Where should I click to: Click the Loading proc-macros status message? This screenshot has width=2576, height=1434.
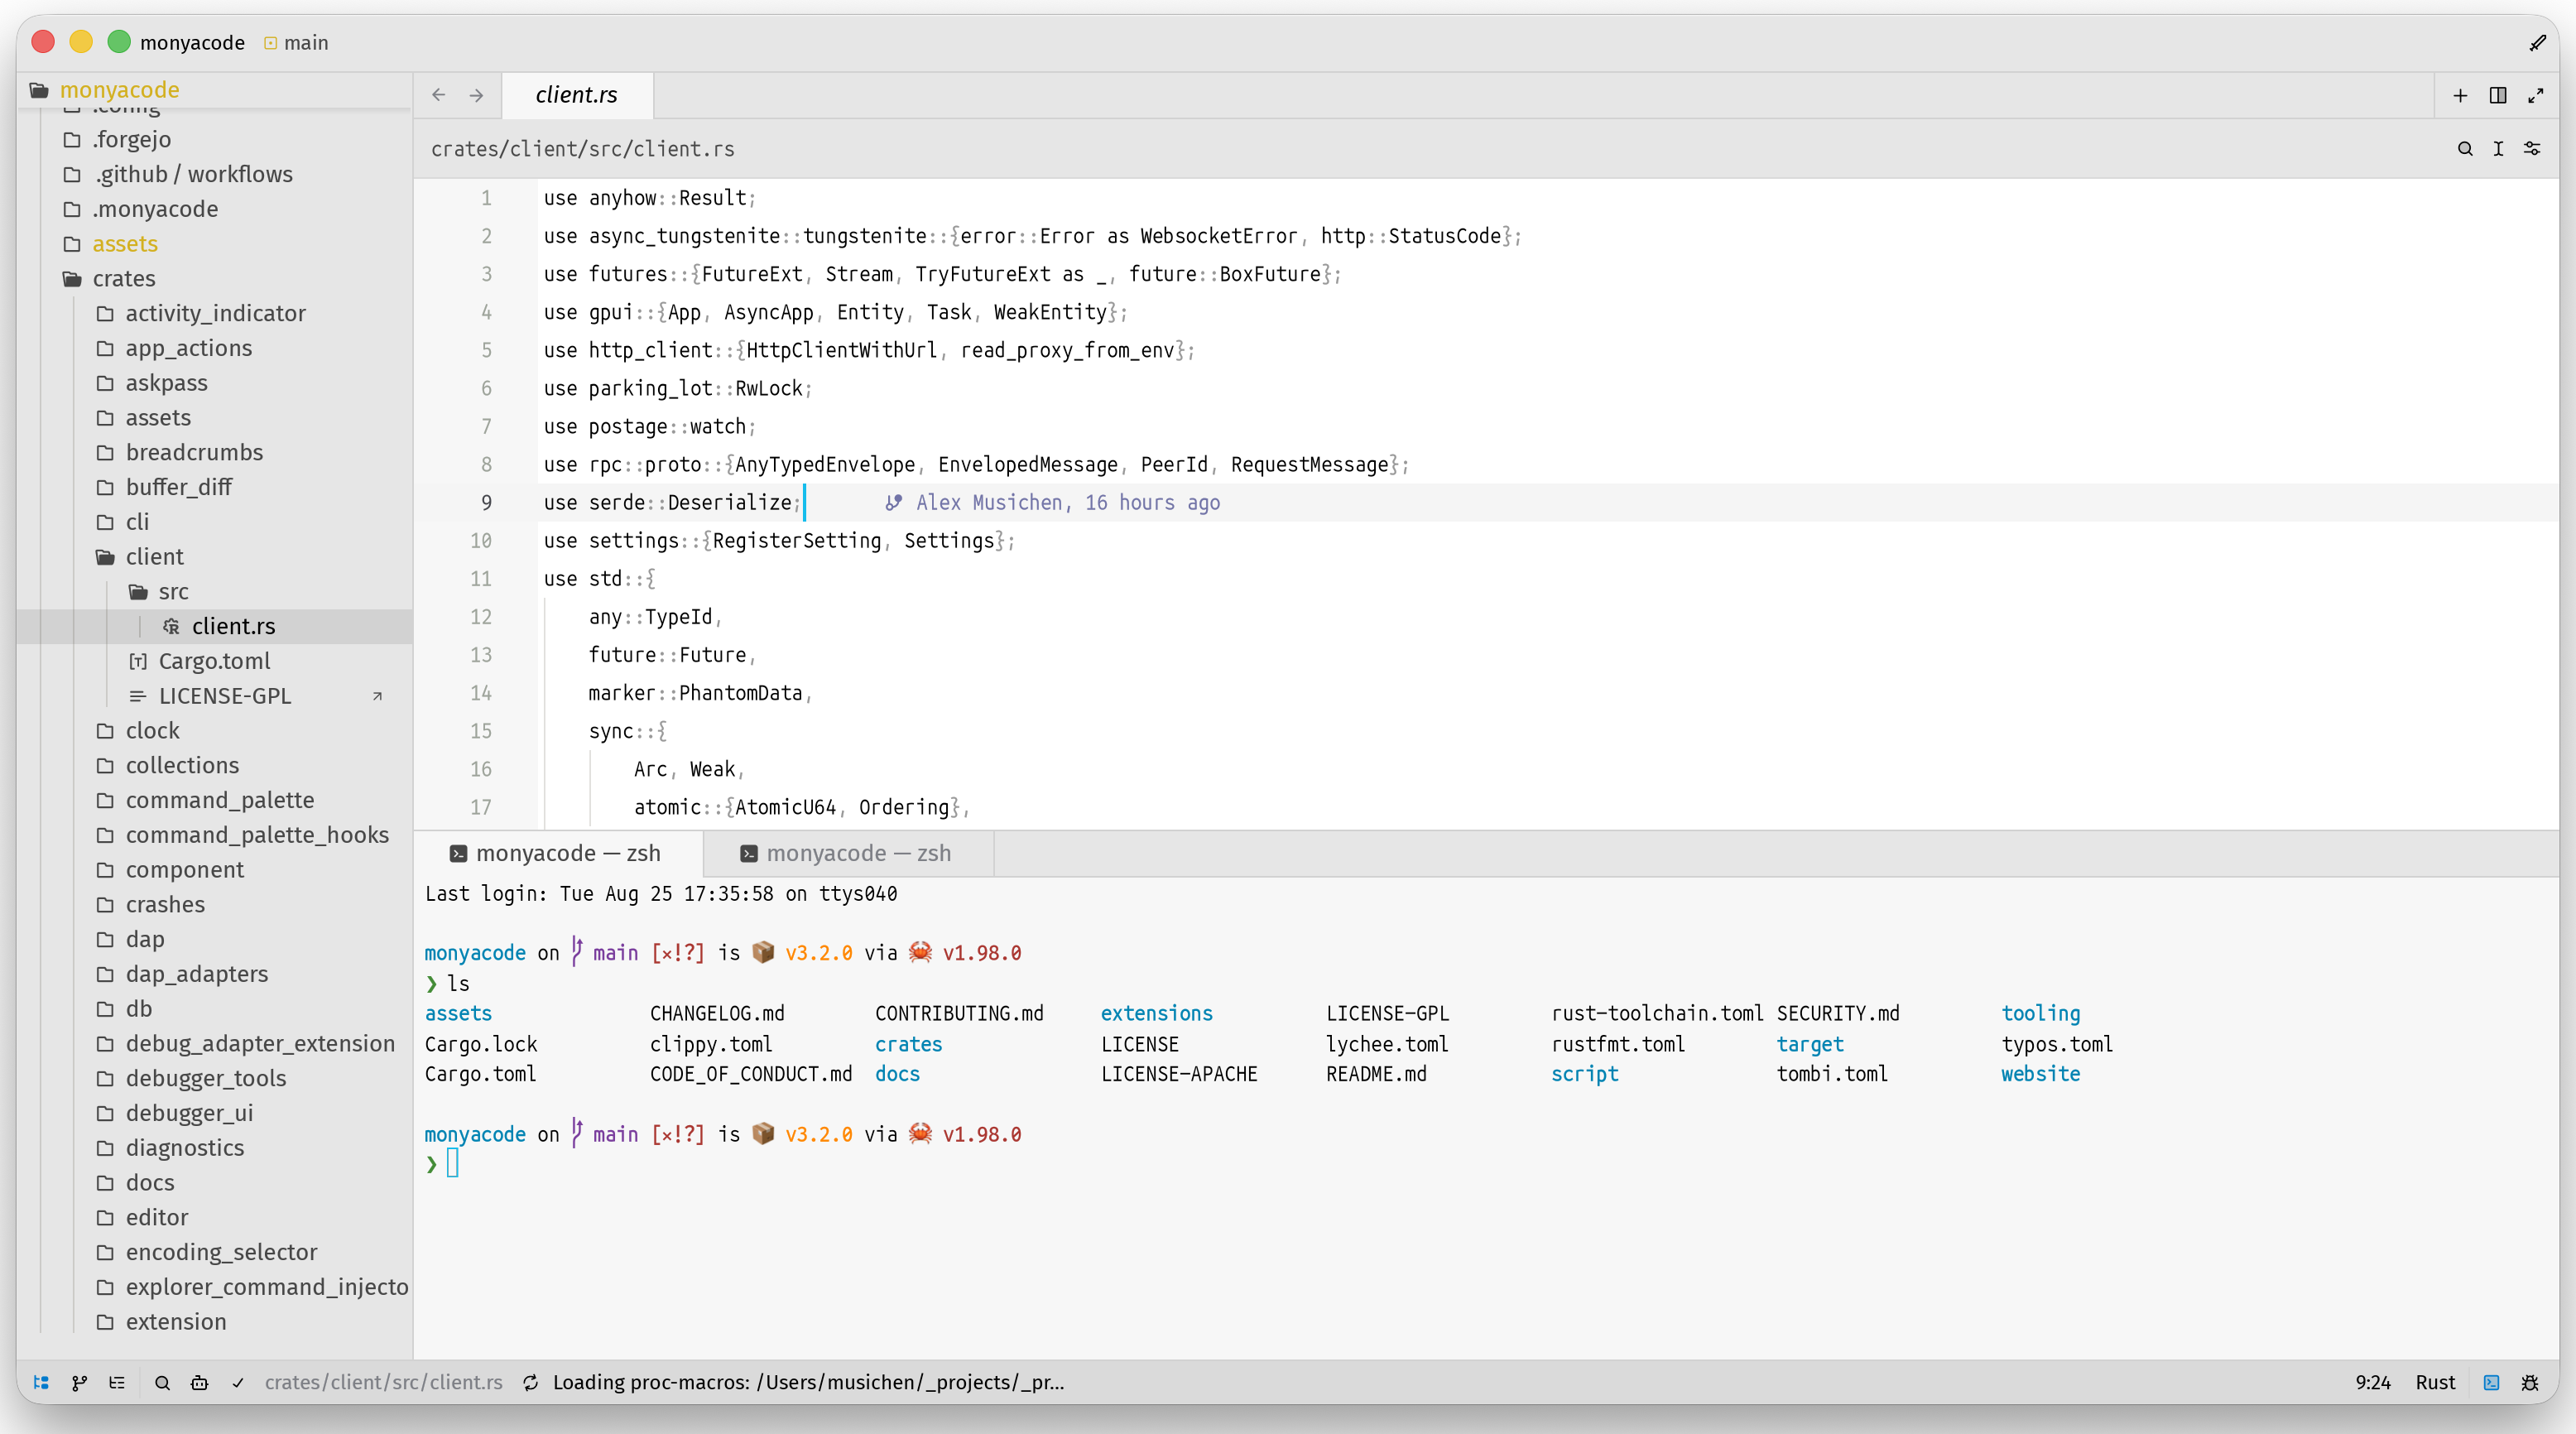[x=808, y=1382]
